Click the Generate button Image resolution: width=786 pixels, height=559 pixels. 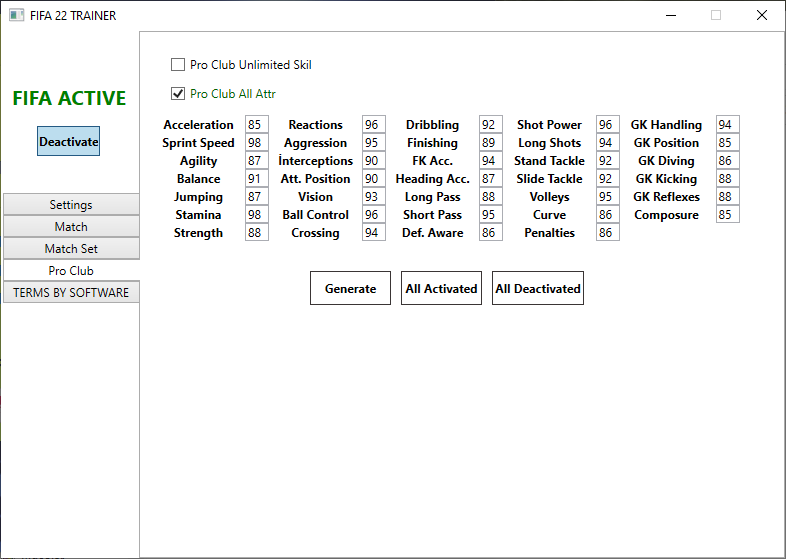point(350,288)
